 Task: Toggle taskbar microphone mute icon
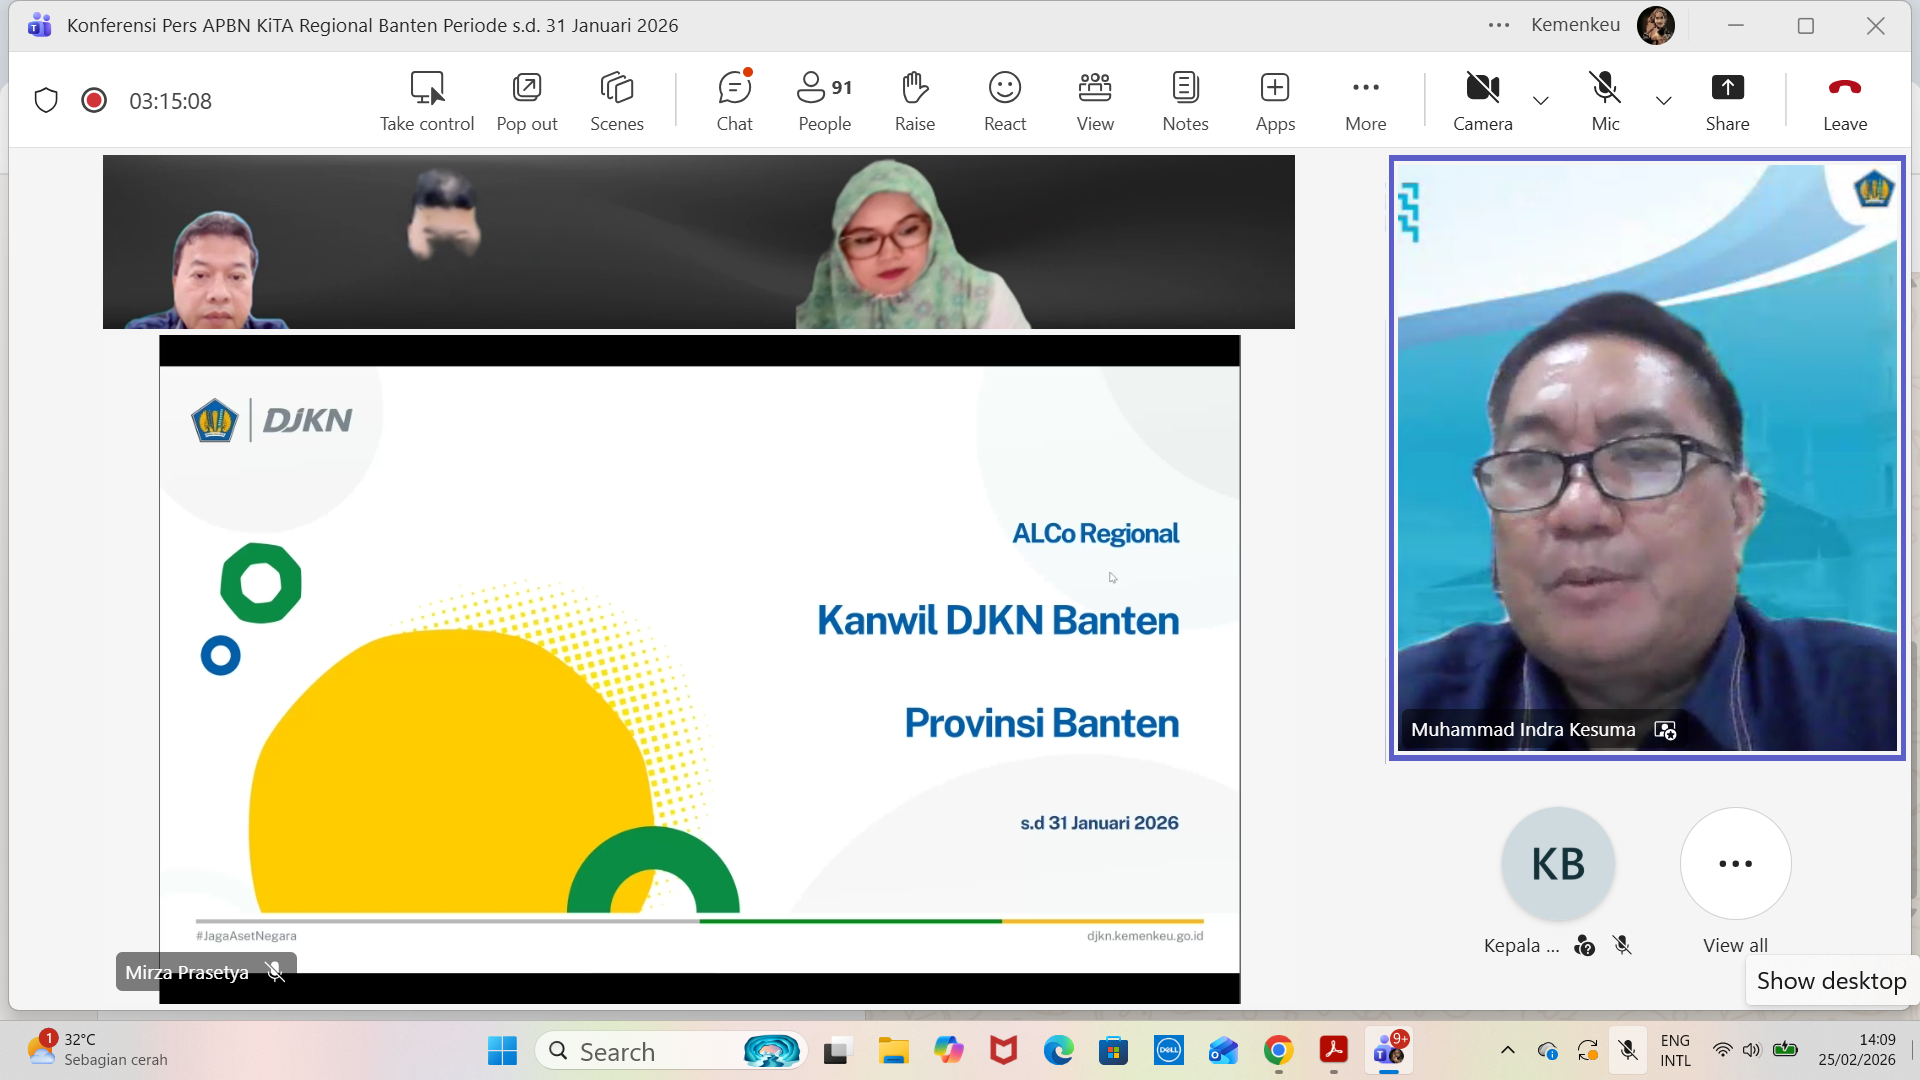[x=1628, y=1050]
